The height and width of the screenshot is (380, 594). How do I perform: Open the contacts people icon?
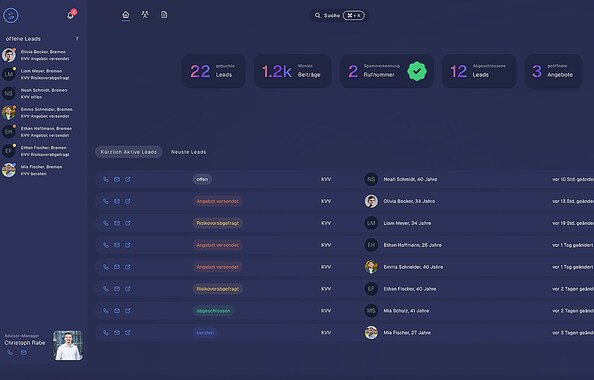(145, 15)
